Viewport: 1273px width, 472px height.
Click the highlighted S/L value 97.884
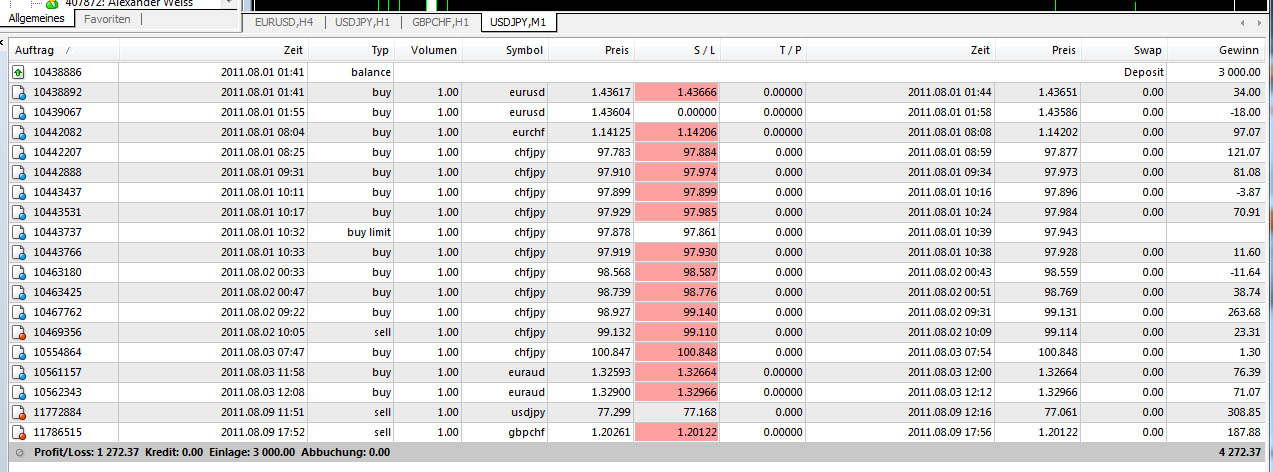coord(678,153)
